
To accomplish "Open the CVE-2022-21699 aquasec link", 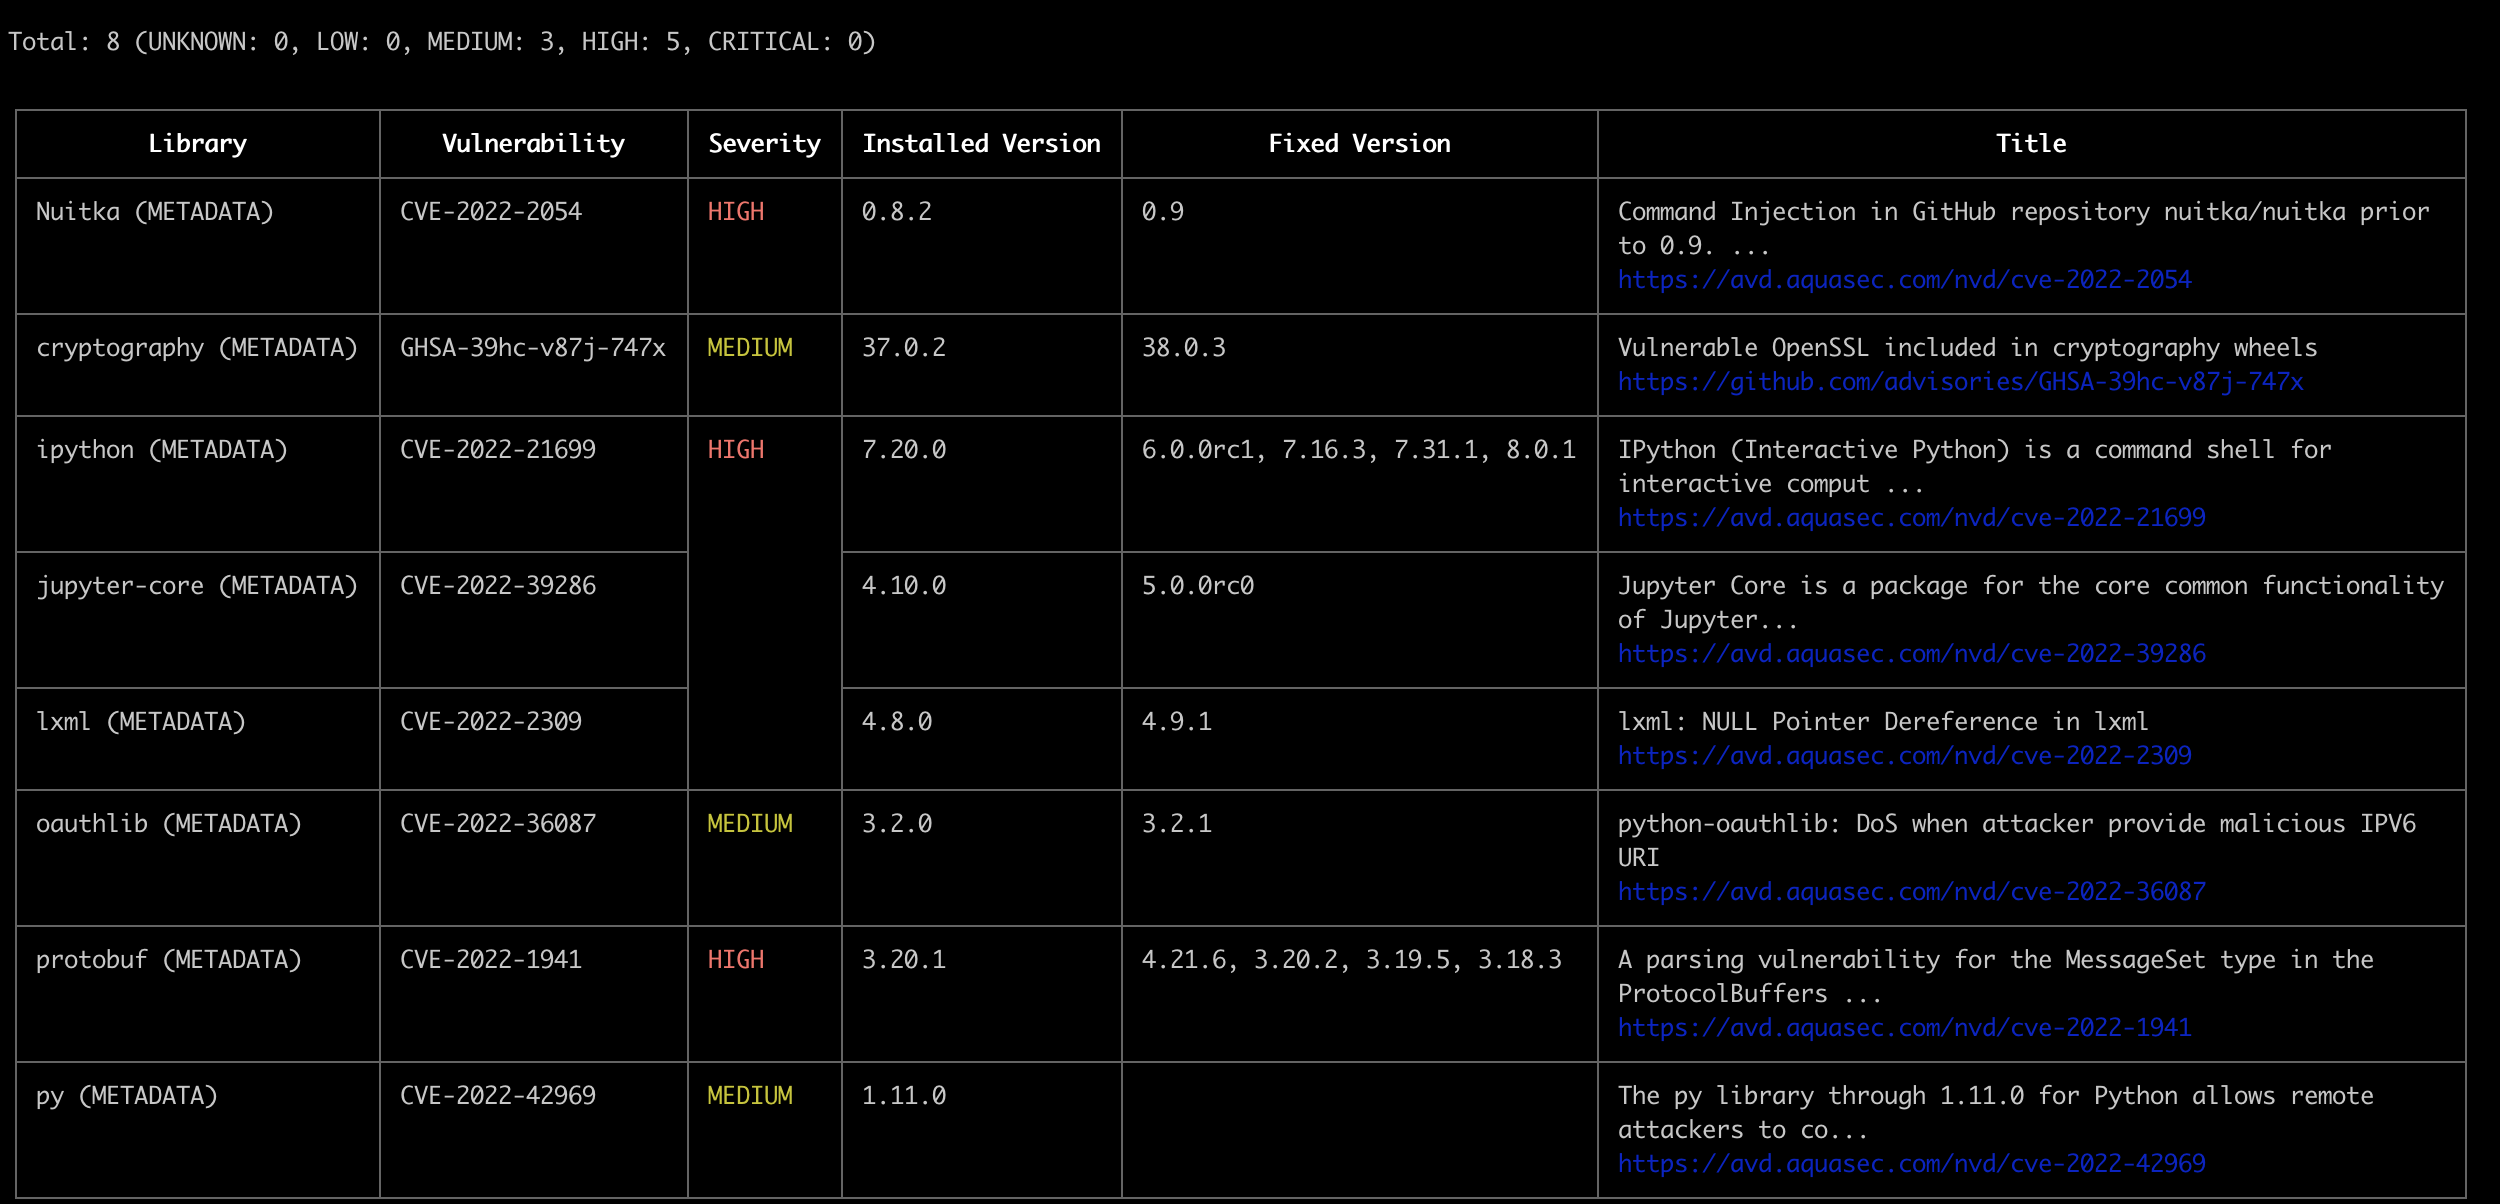I will click(x=1911, y=518).
